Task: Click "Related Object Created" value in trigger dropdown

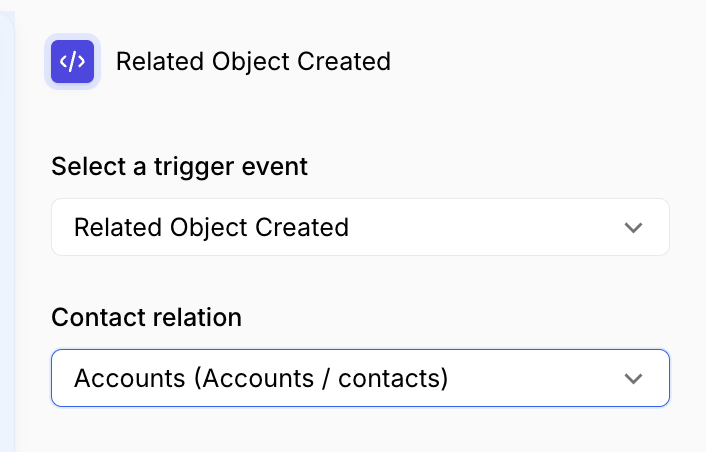Action: tap(211, 227)
